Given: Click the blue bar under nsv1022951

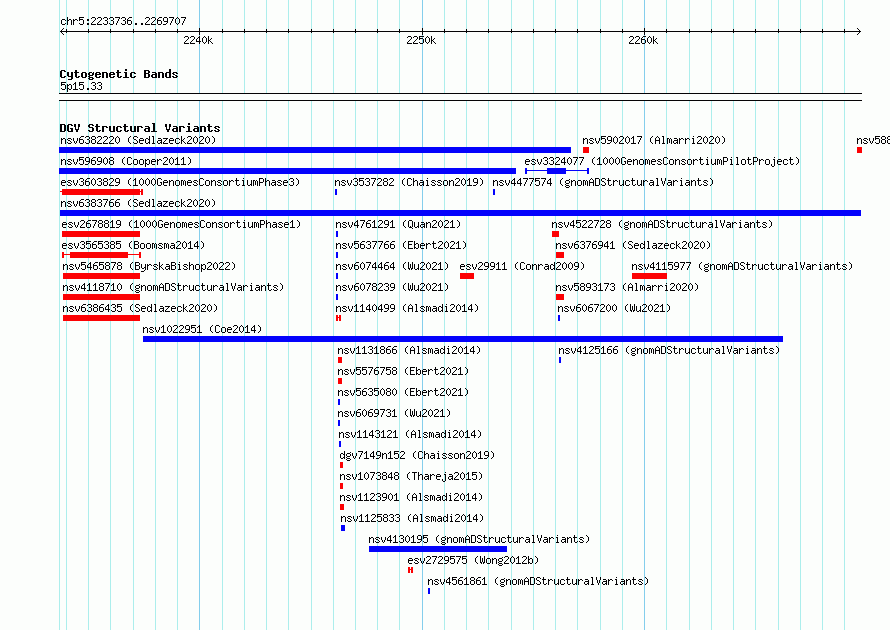Looking at the screenshot, I should pos(463,339).
